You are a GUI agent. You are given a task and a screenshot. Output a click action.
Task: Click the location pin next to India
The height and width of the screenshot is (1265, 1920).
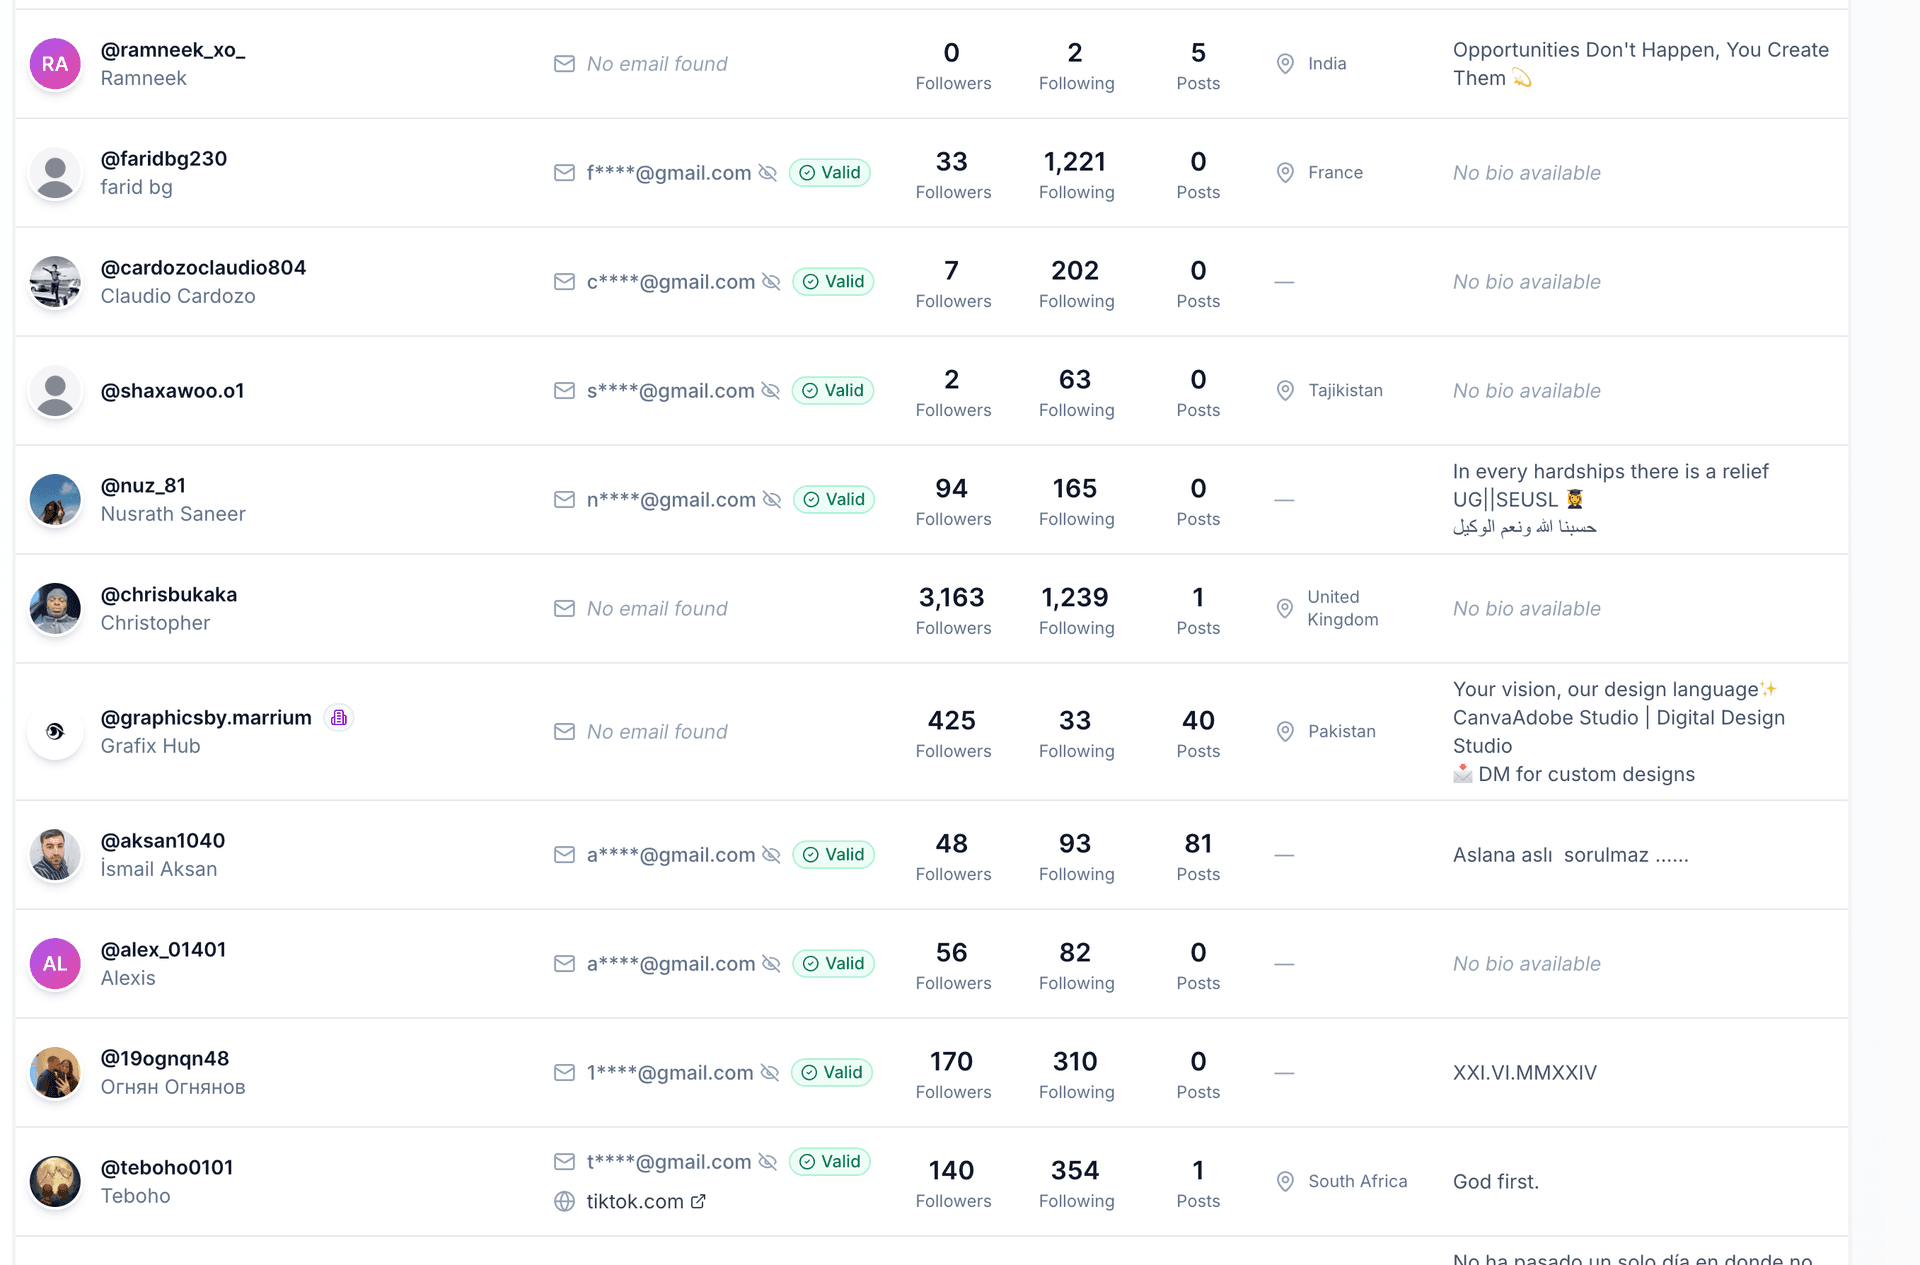click(1285, 64)
